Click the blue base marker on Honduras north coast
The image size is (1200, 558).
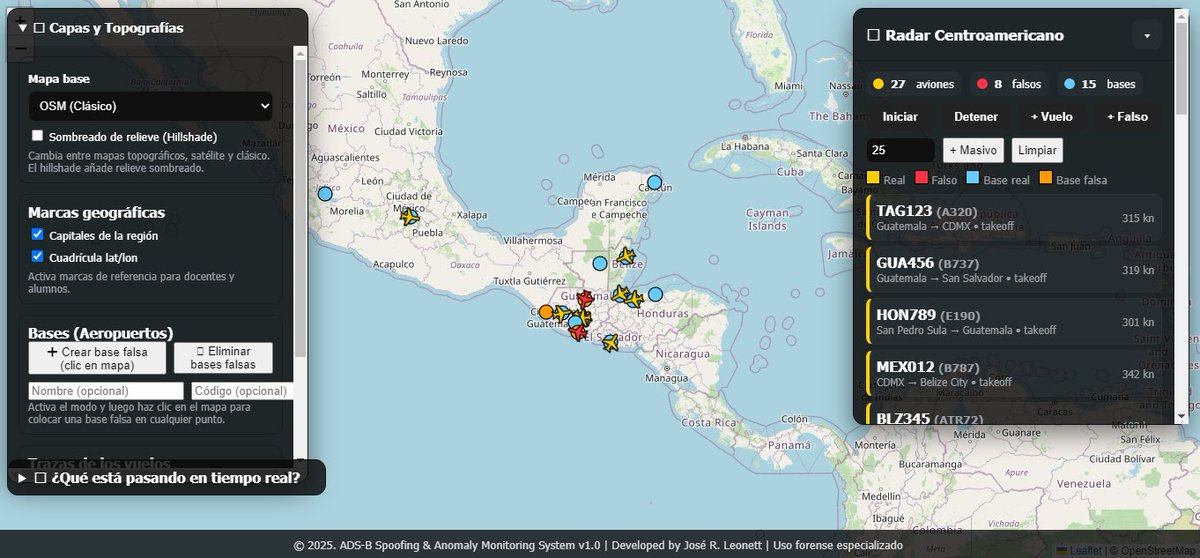tap(655, 294)
